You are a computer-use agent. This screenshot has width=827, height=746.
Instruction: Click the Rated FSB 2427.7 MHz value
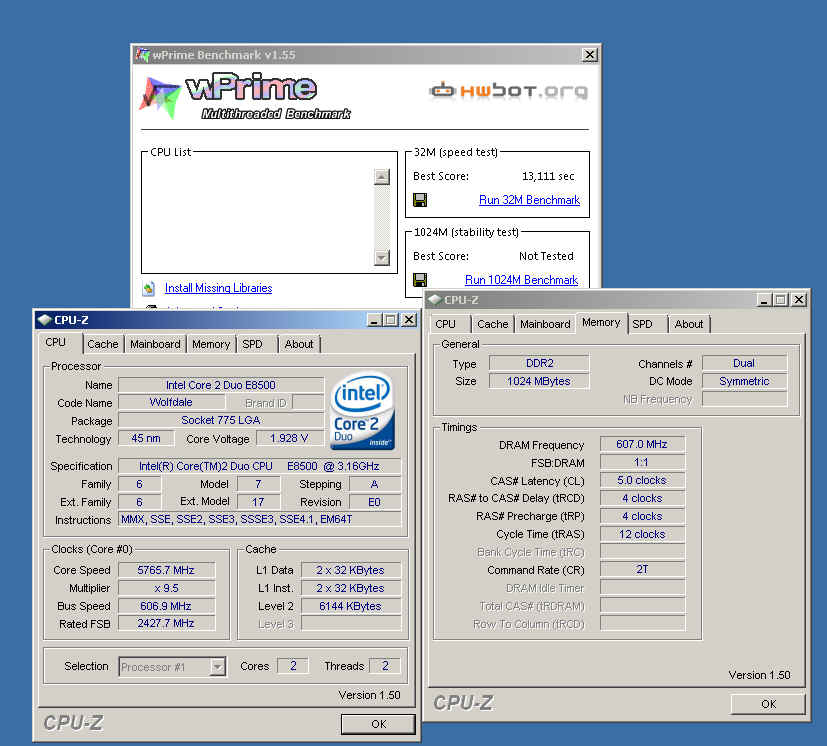click(x=166, y=624)
